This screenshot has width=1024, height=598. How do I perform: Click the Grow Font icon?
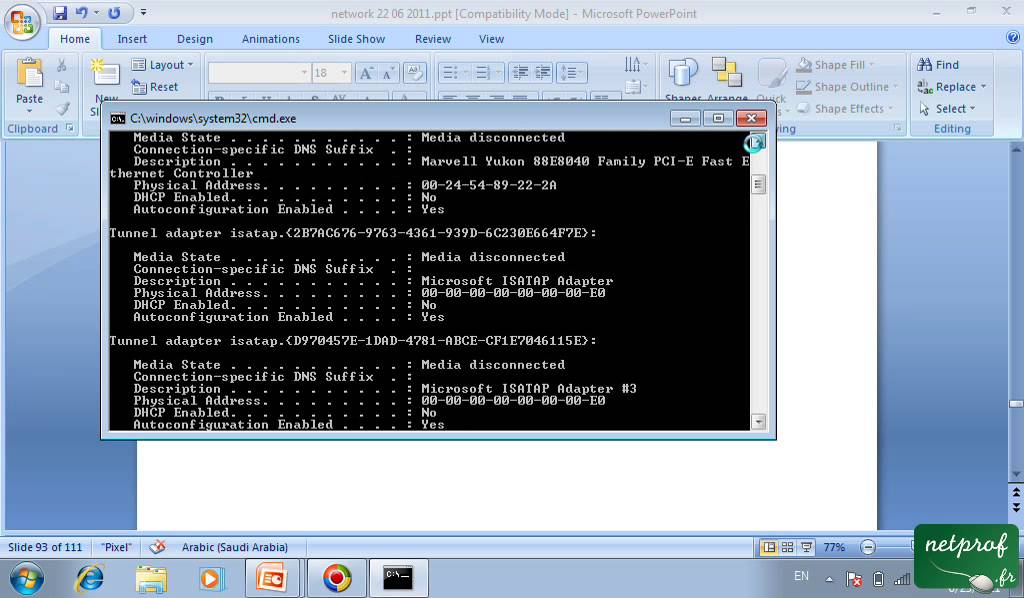coord(366,72)
